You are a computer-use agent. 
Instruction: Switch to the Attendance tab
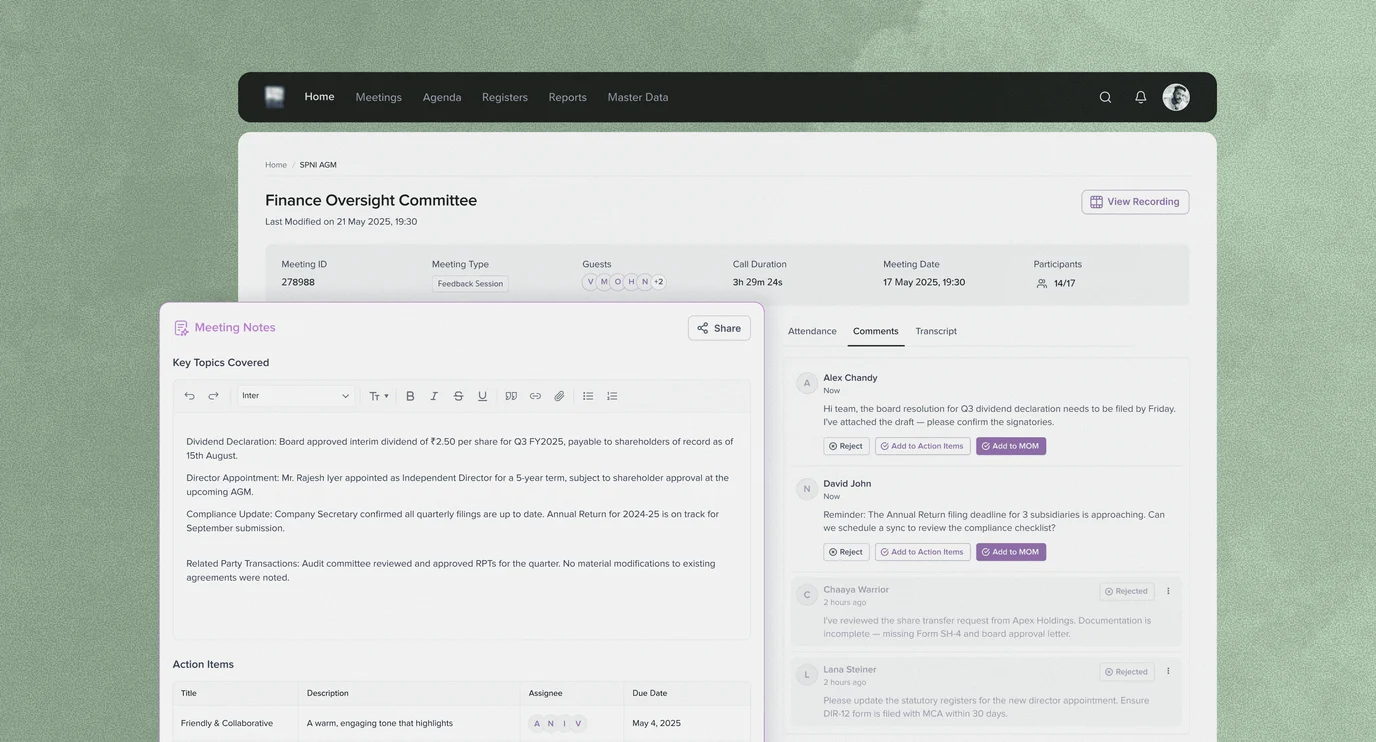(812, 331)
